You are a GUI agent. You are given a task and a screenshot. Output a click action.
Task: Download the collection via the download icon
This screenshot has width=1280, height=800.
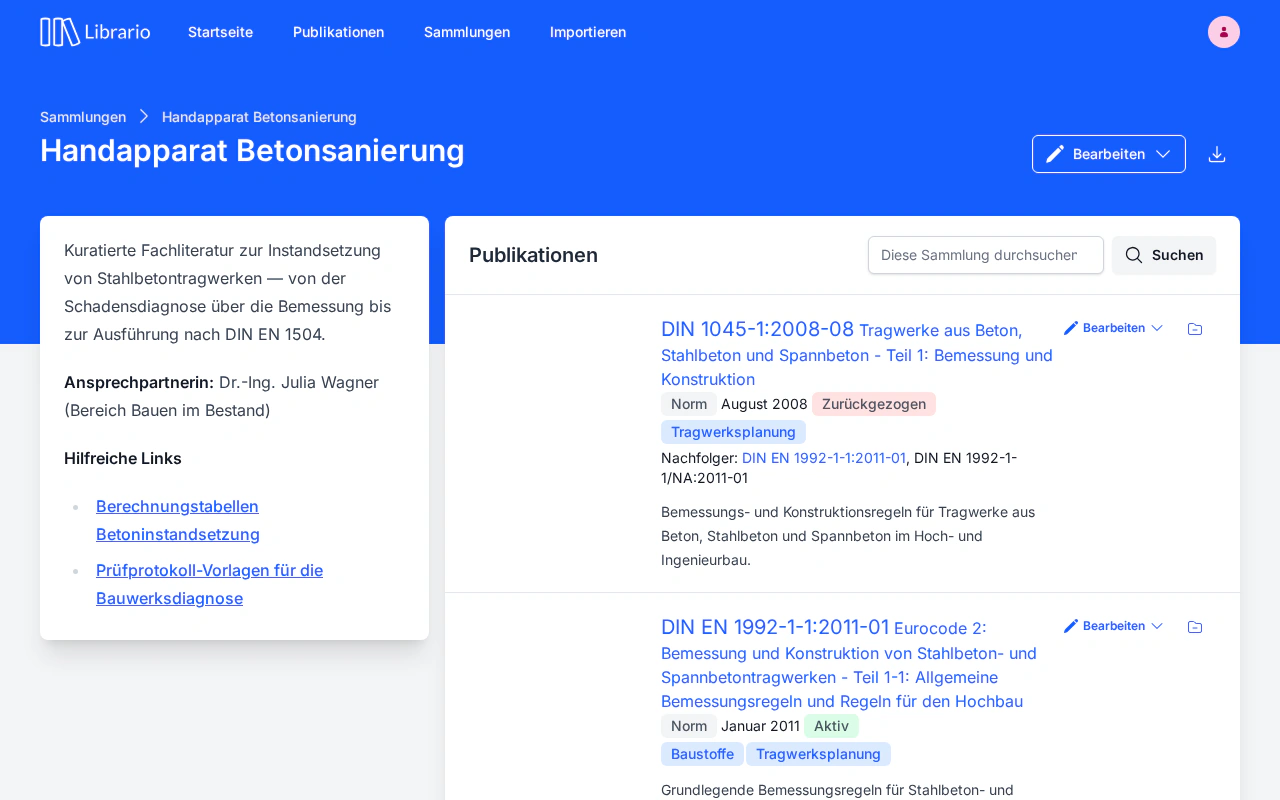click(1217, 154)
